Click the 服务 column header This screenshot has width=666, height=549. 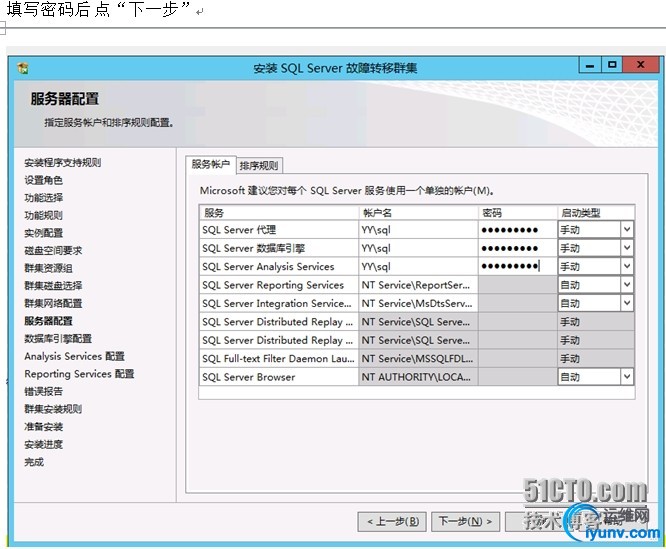click(279, 213)
